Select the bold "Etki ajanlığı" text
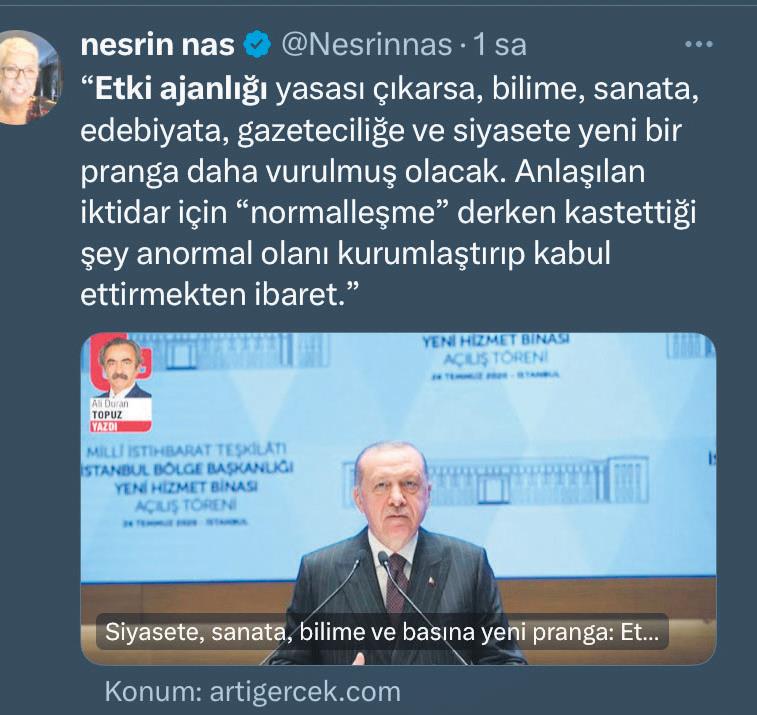This screenshot has height=715, width=757. point(181,91)
